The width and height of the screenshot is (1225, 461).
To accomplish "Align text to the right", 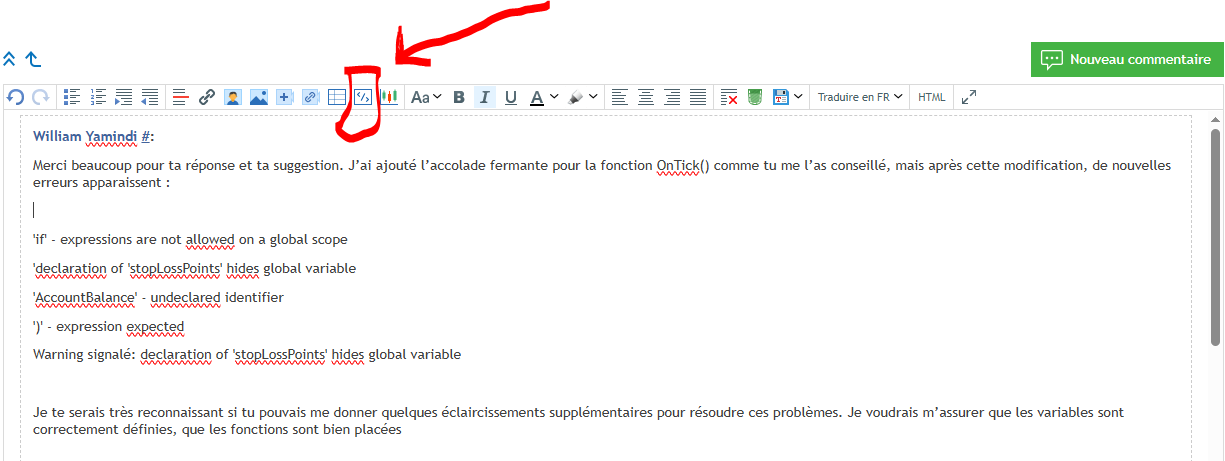I will coord(673,97).
